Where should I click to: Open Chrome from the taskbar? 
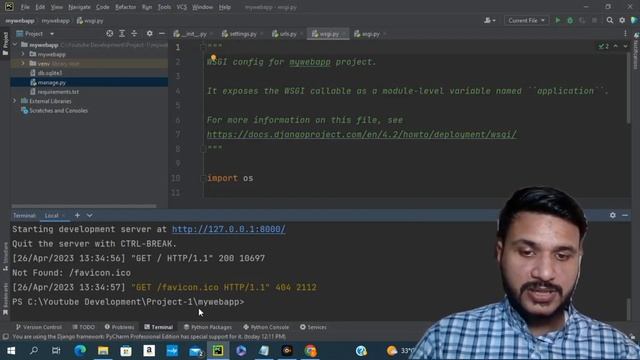(x=310, y=351)
